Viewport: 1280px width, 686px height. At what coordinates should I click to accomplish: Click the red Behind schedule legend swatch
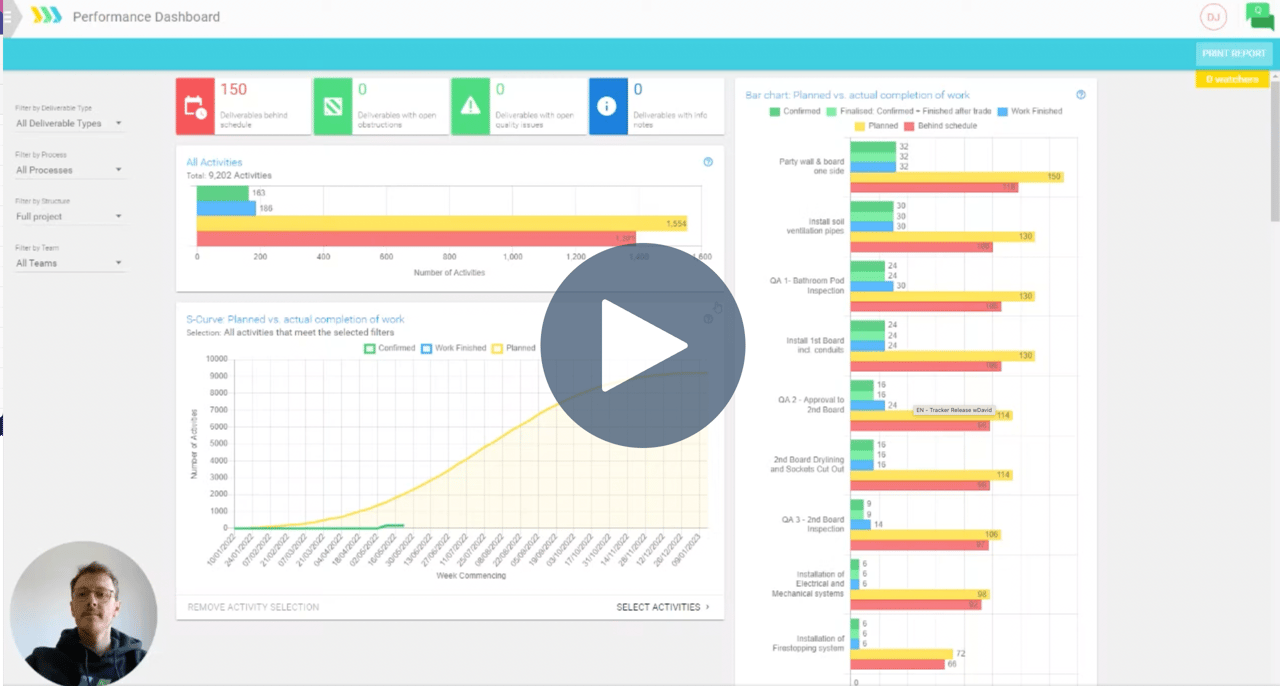(909, 126)
